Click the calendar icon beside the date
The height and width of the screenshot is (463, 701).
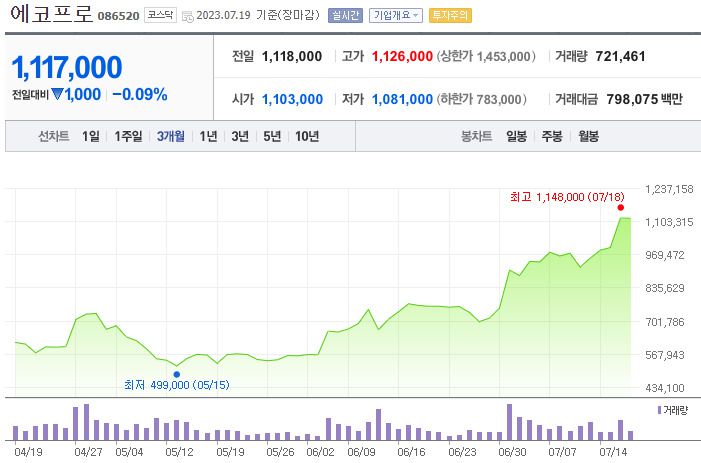(187, 16)
